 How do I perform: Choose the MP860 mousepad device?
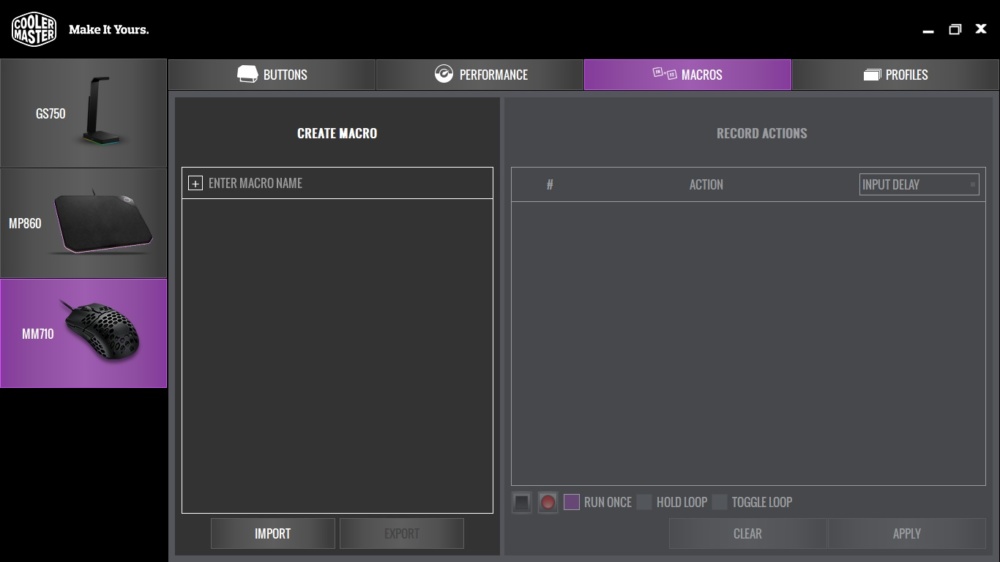click(84, 223)
